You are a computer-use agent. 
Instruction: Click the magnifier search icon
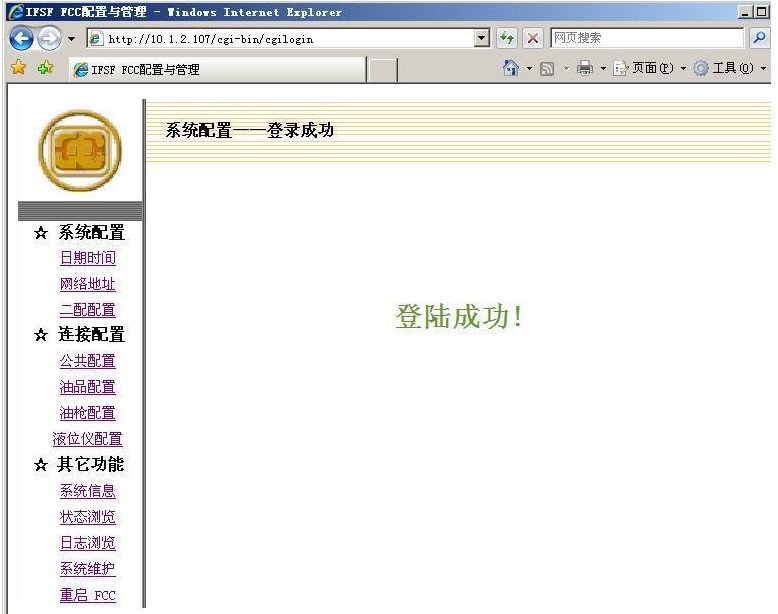coord(759,38)
